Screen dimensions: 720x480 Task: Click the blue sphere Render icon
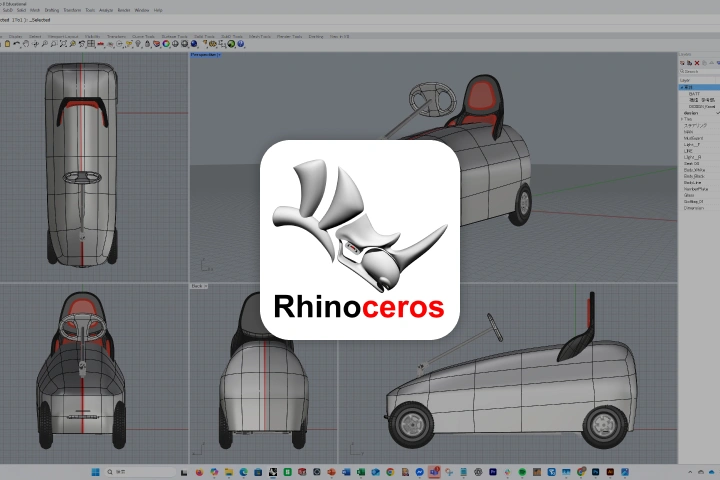tap(194, 44)
